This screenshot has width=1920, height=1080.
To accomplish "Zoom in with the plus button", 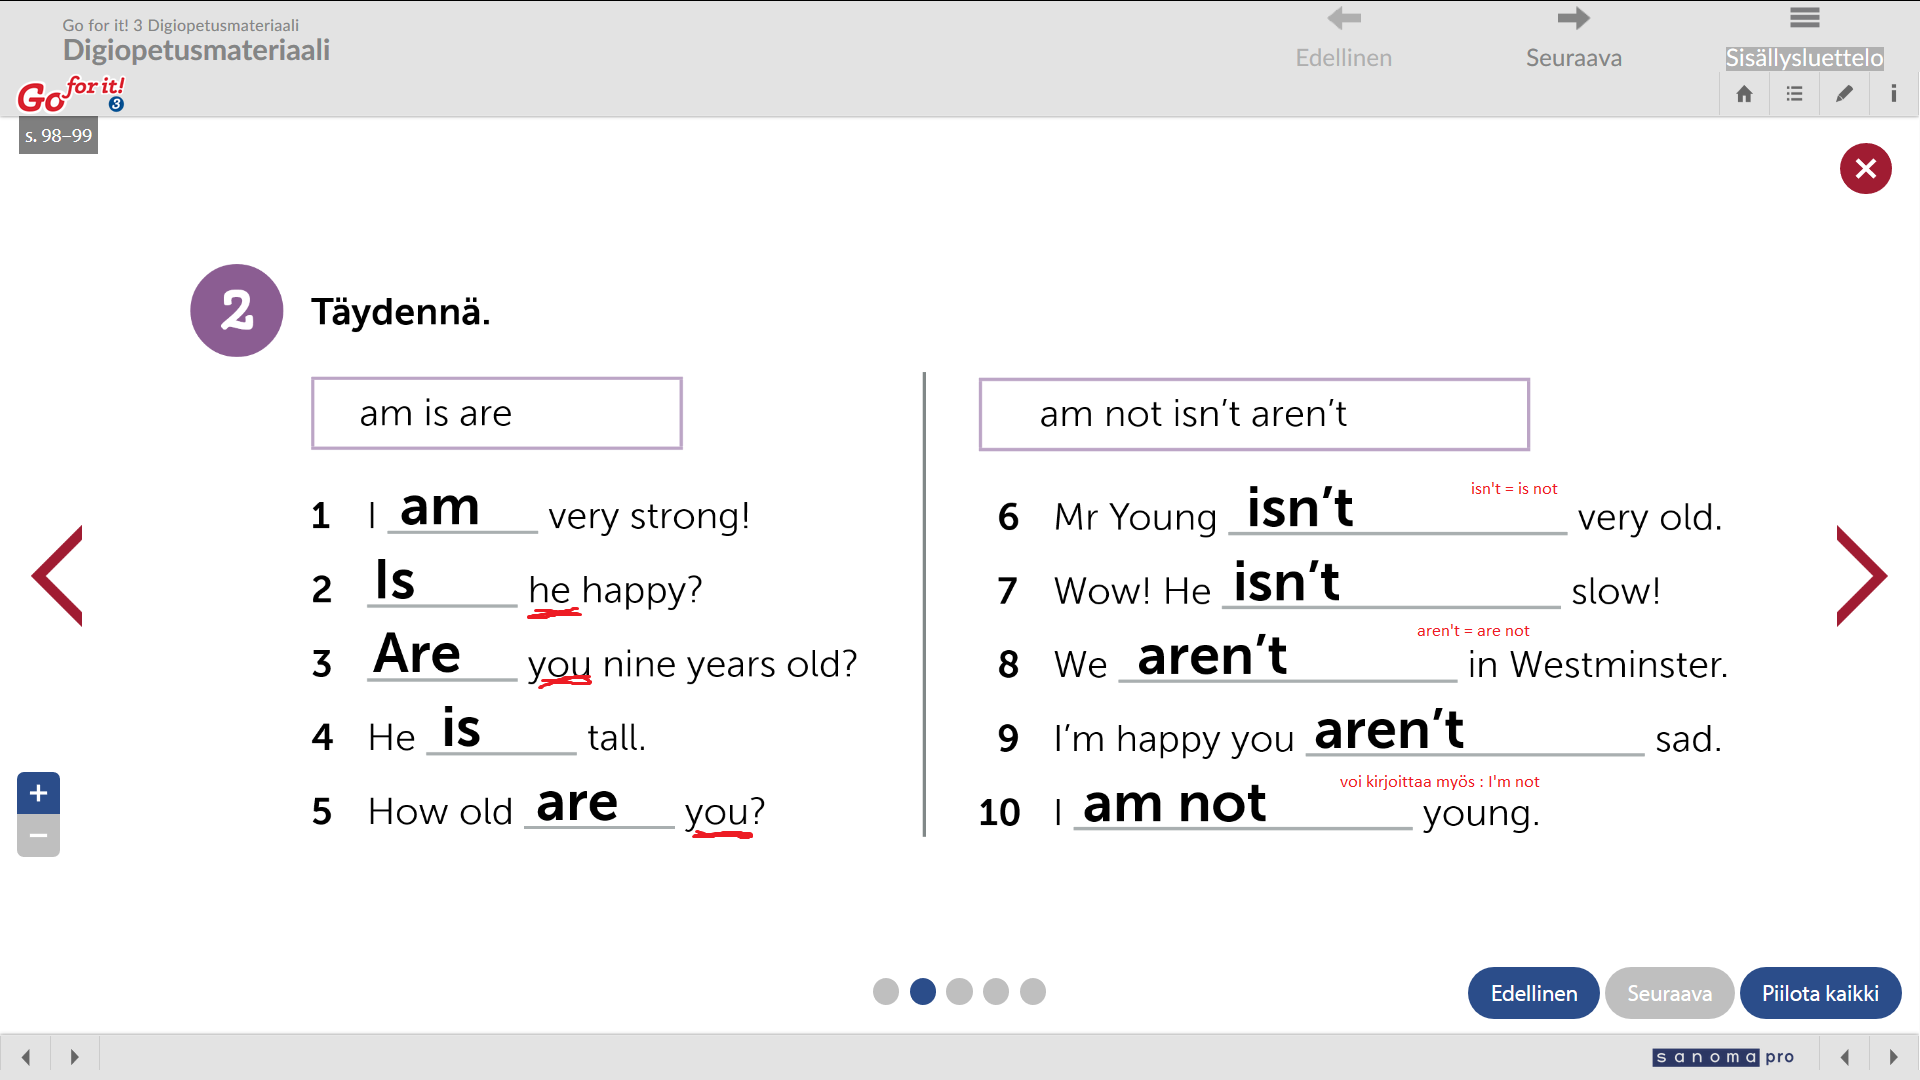I will pyautogui.click(x=38, y=793).
